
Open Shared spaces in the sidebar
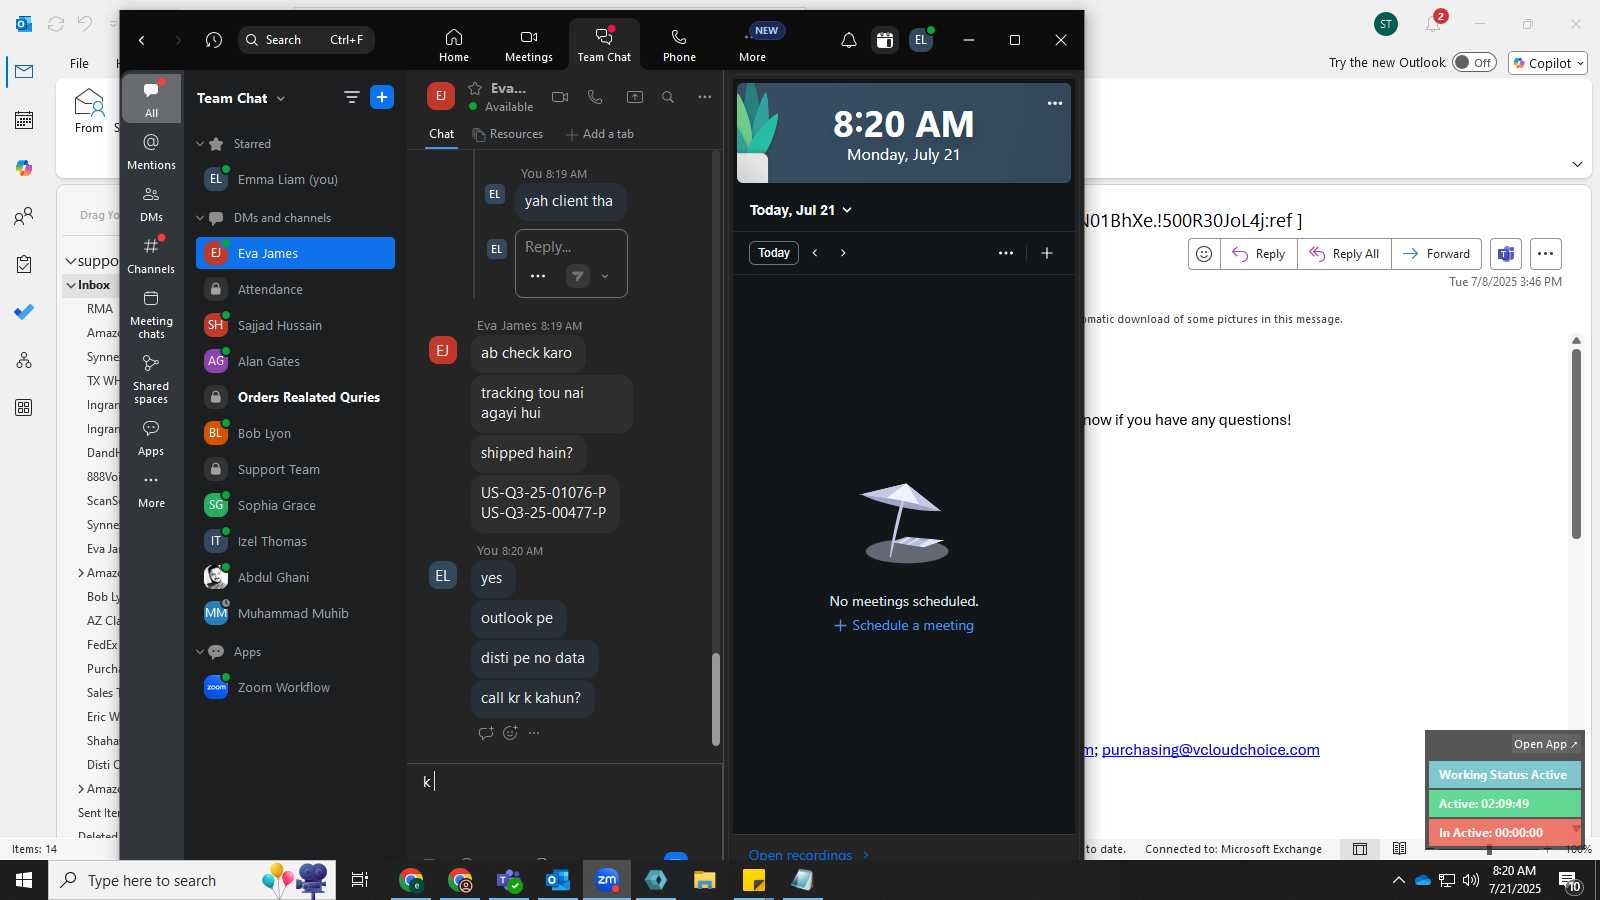tap(152, 379)
